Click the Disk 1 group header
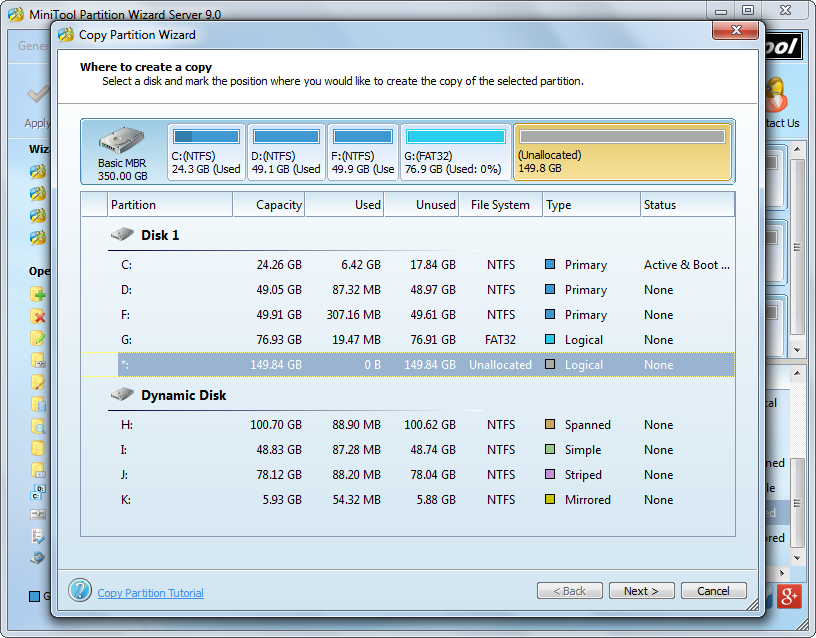Screen dimensions: 816x638 coord(160,235)
